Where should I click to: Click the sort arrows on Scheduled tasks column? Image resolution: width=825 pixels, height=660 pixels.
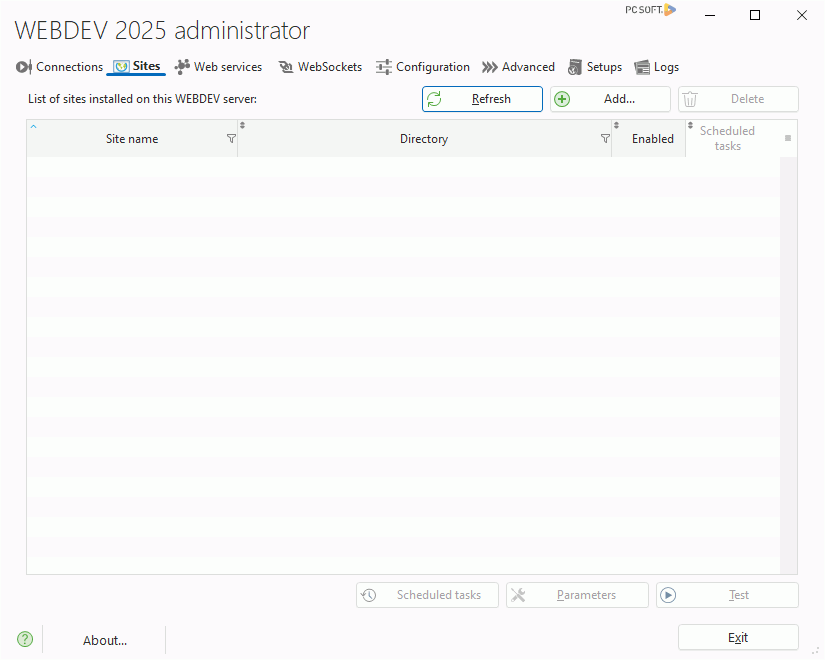click(690, 125)
